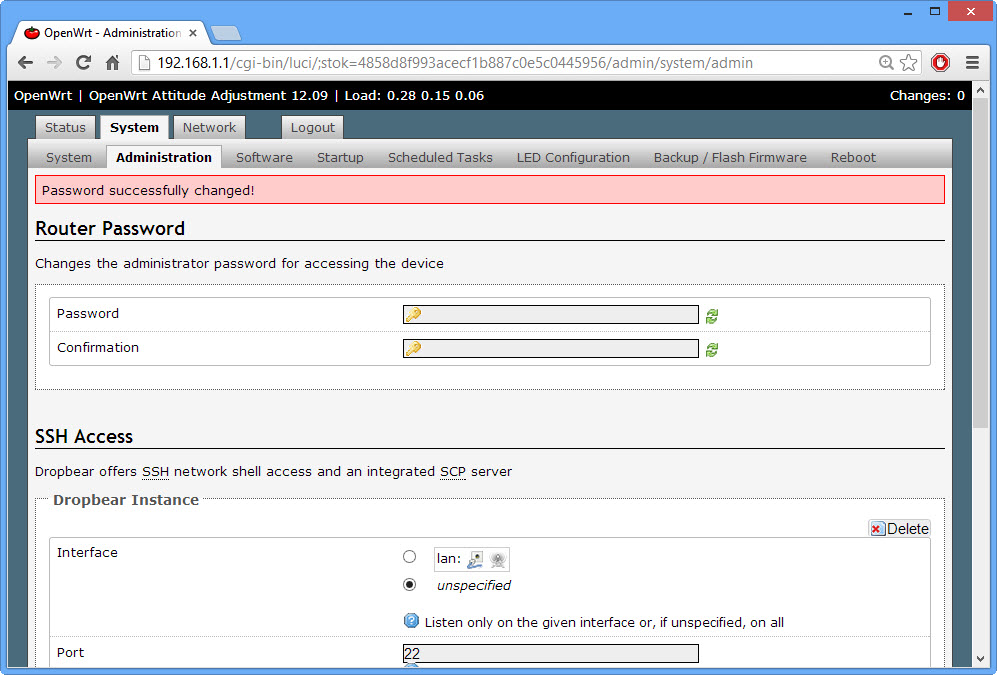
Task: Click the page scrollbar up arrow
Action: [980, 90]
